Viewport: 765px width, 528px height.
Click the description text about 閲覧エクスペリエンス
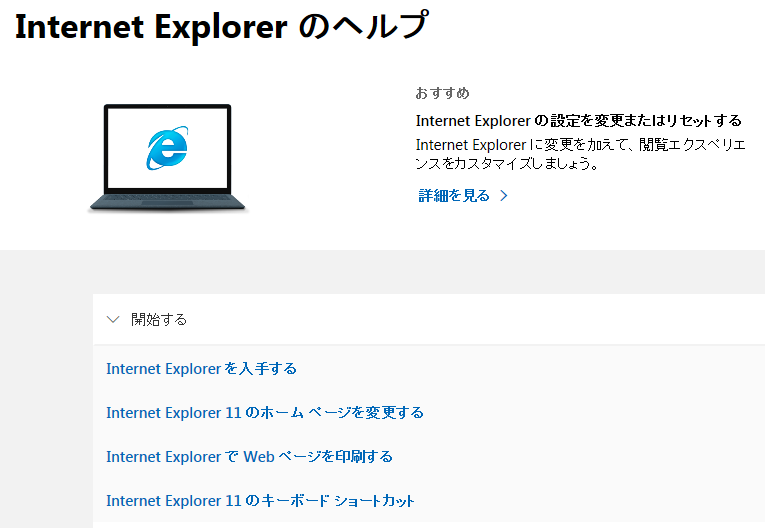coord(581,154)
